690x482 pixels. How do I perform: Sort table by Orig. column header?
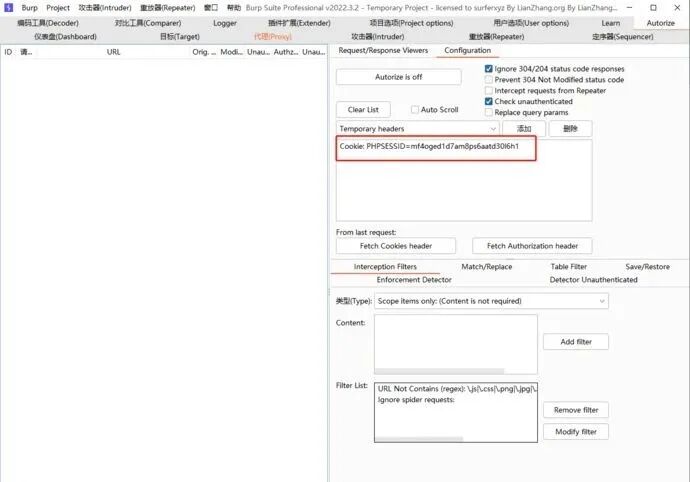point(204,52)
